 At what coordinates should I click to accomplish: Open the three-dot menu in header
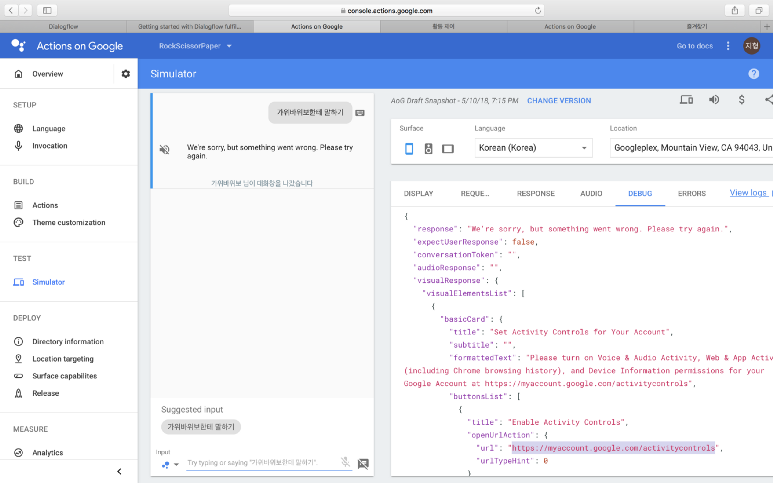pos(728,46)
